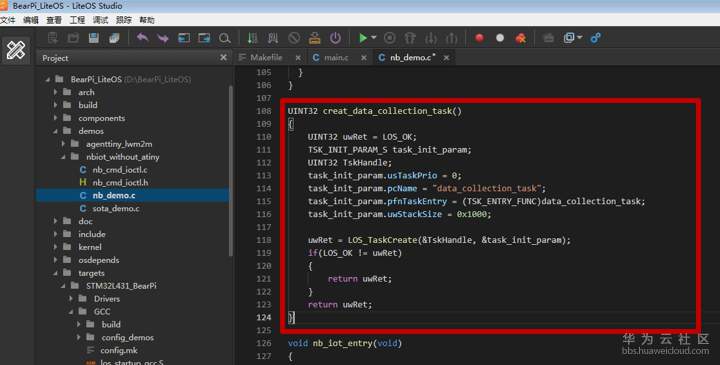Open the 调试 menu
This screenshot has height=365, width=720.
100,20
